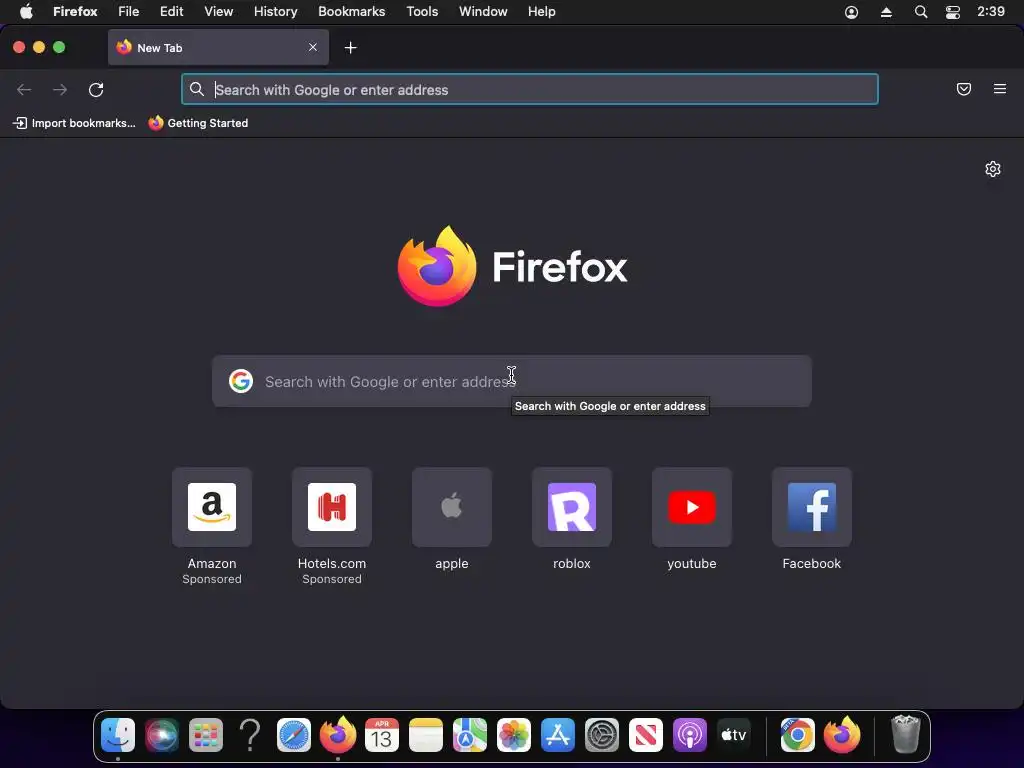Open the Bookmarks menu
The height and width of the screenshot is (768, 1024).
tap(351, 12)
